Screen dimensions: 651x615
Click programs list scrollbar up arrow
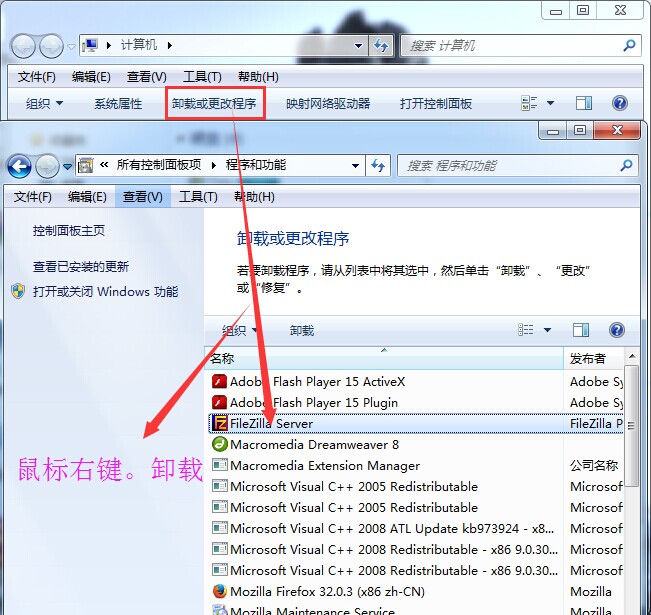click(x=631, y=356)
